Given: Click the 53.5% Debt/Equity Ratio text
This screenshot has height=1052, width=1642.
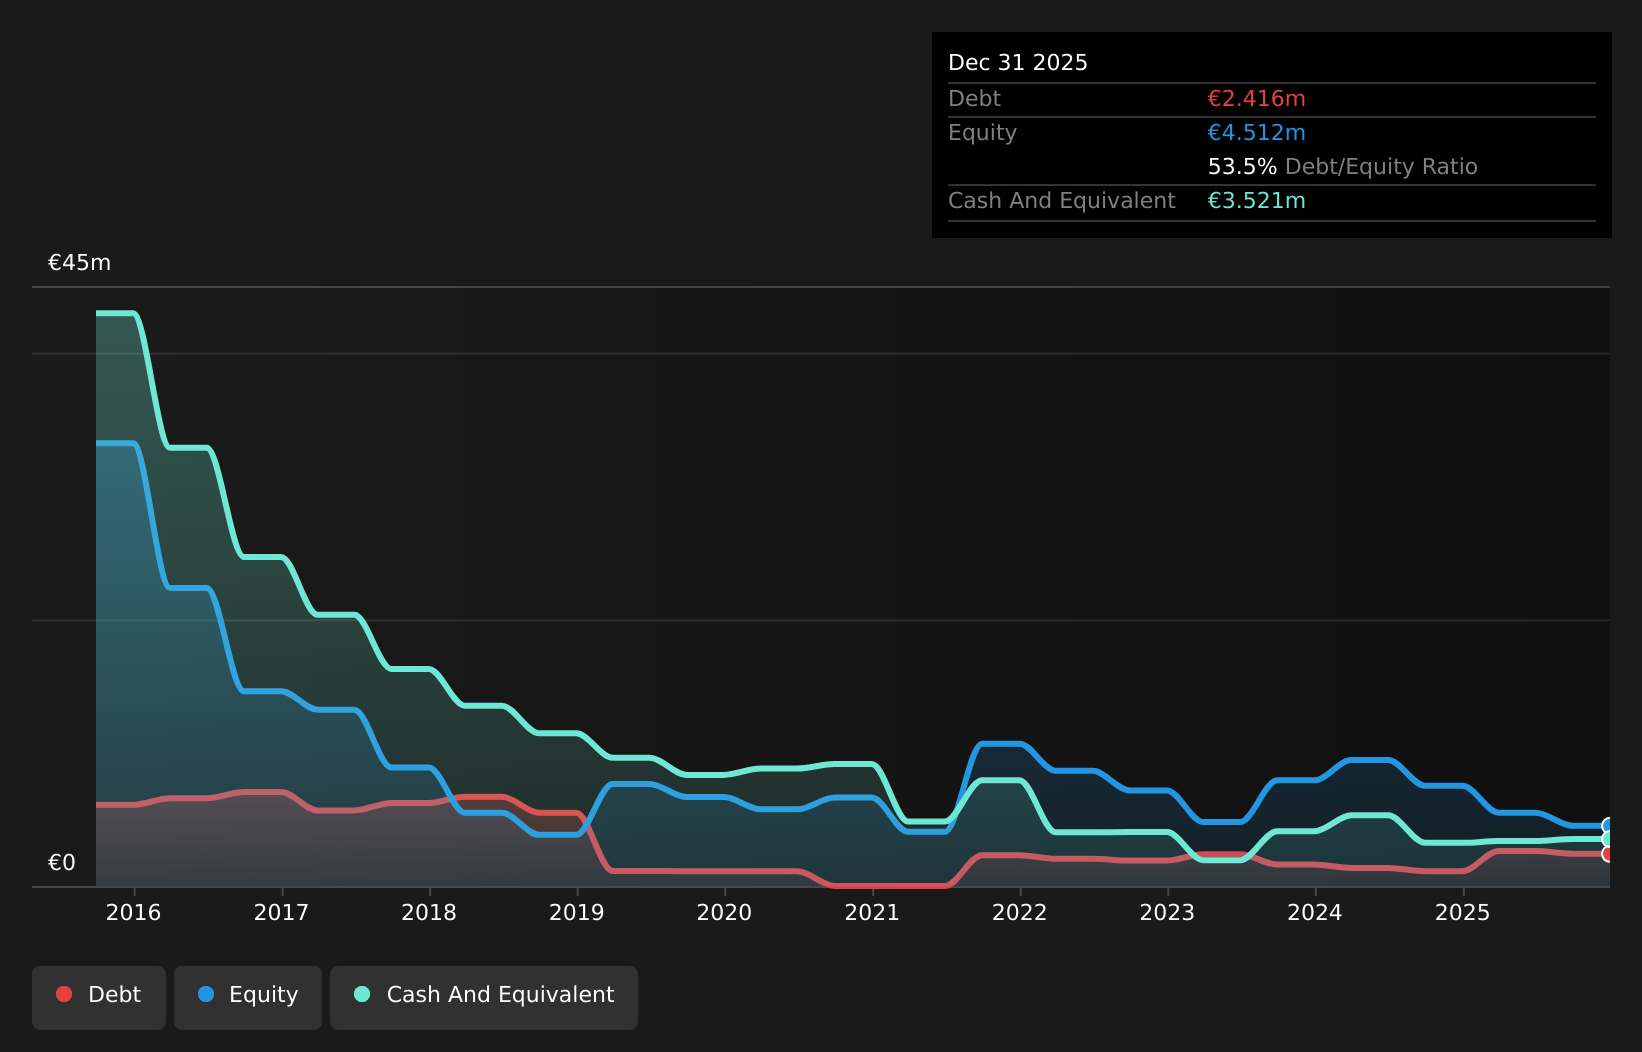Looking at the screenshot, I should [x=1343, y=167].
